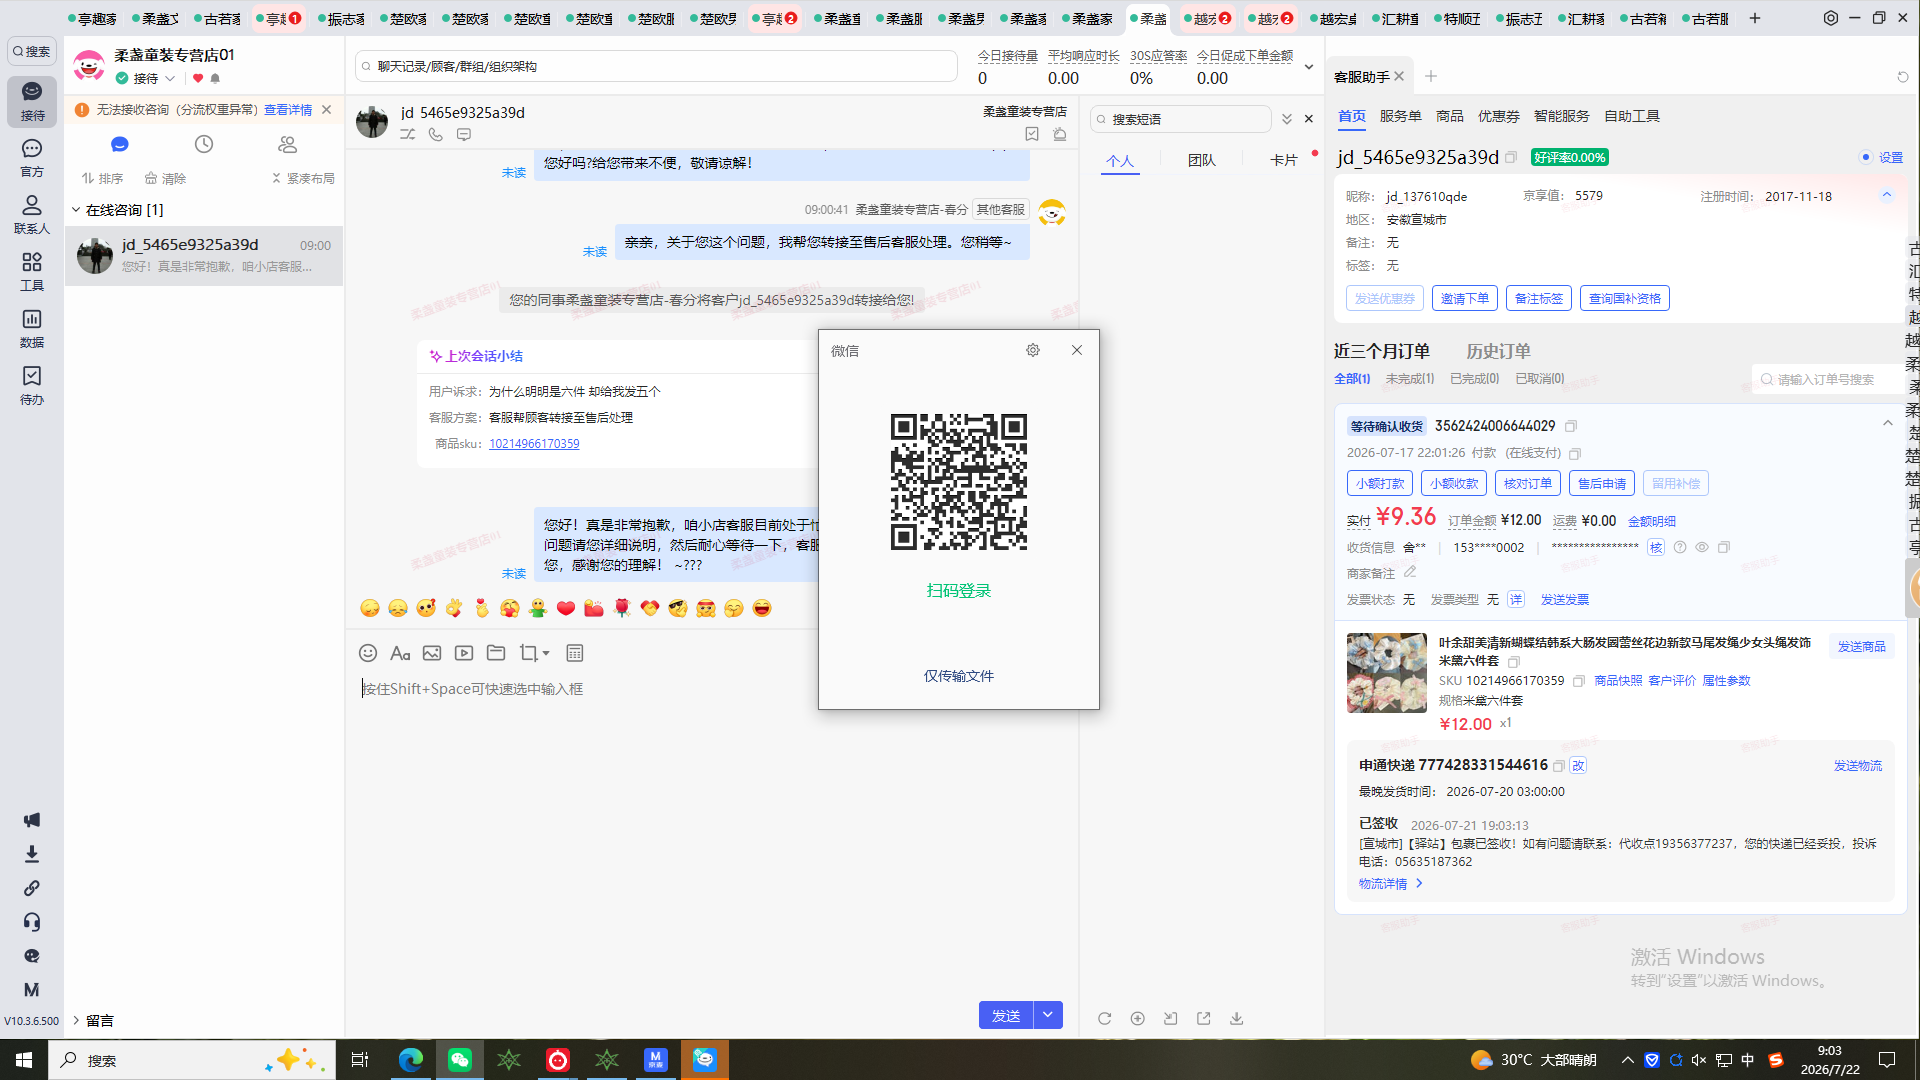Toggle the bell notification icon near 接待 status
Viewport: 1920px width, 1080px height.
pyautogui.click(x=215, y=78)
